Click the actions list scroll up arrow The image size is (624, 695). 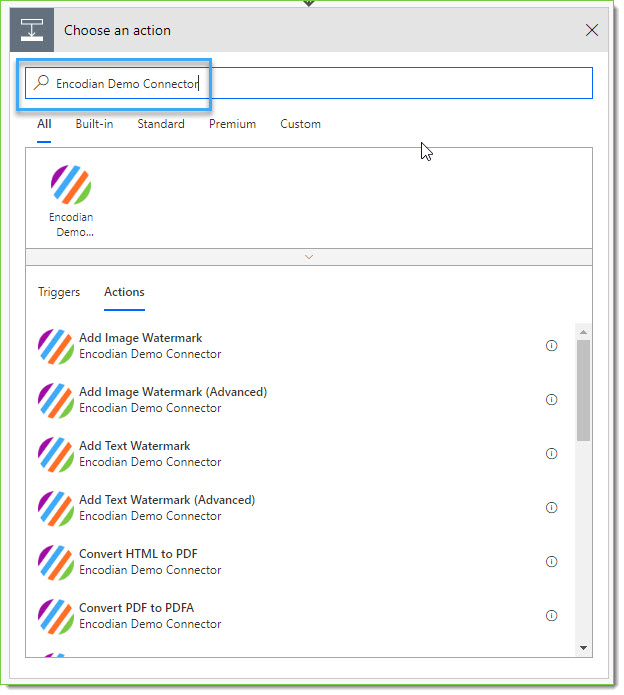[x=583, y=332]
